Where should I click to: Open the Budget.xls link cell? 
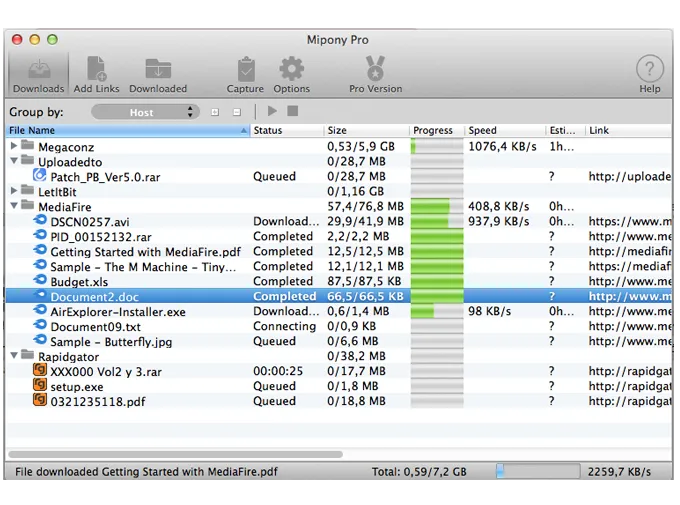(x=630, y=281)
